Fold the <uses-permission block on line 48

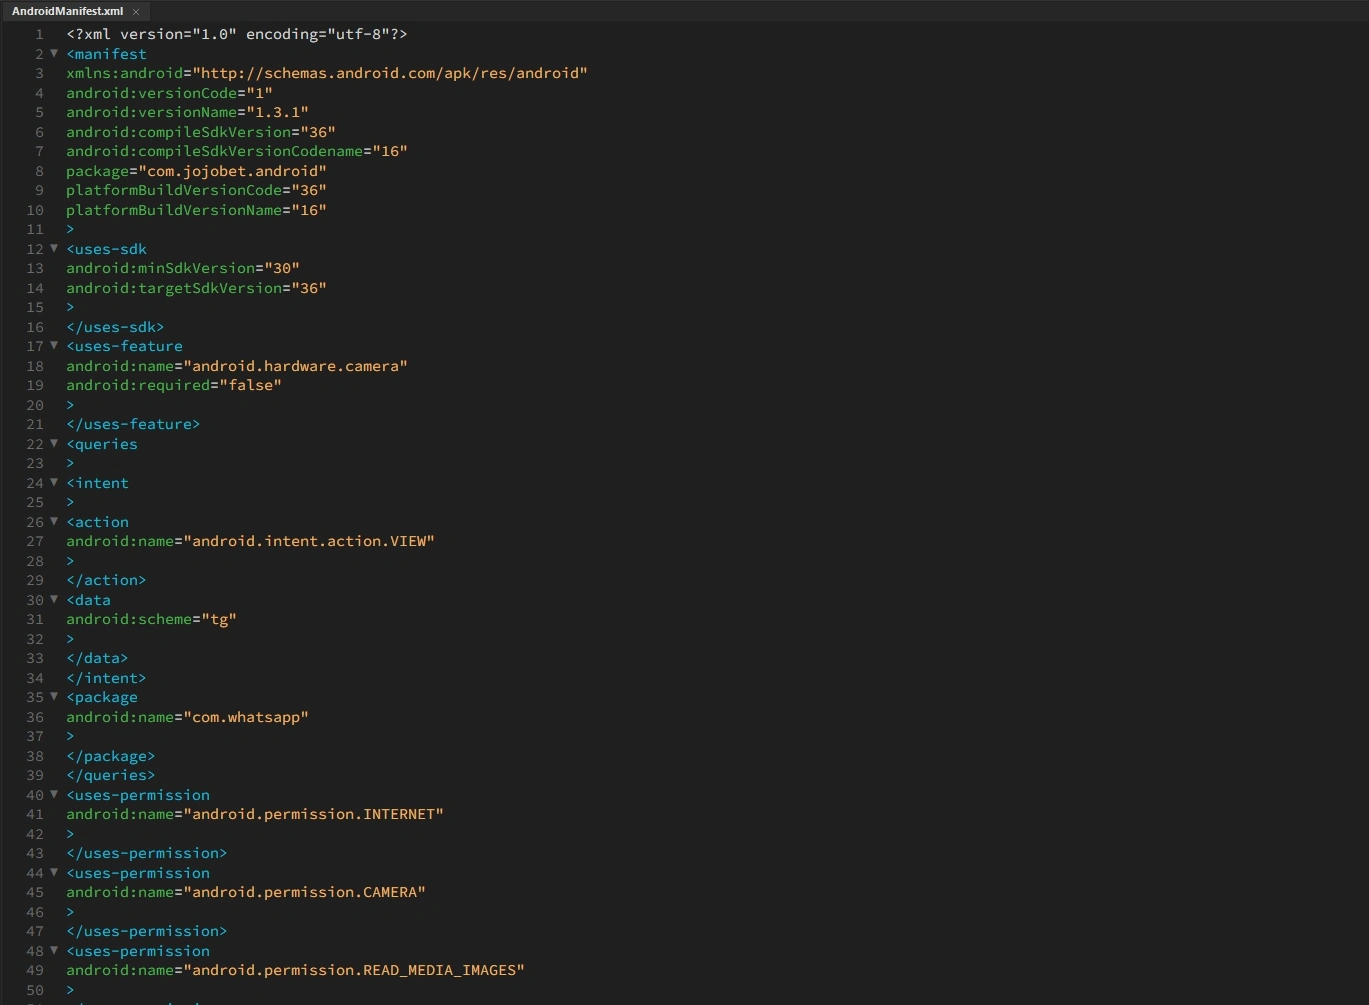click(x=54, y=951)
